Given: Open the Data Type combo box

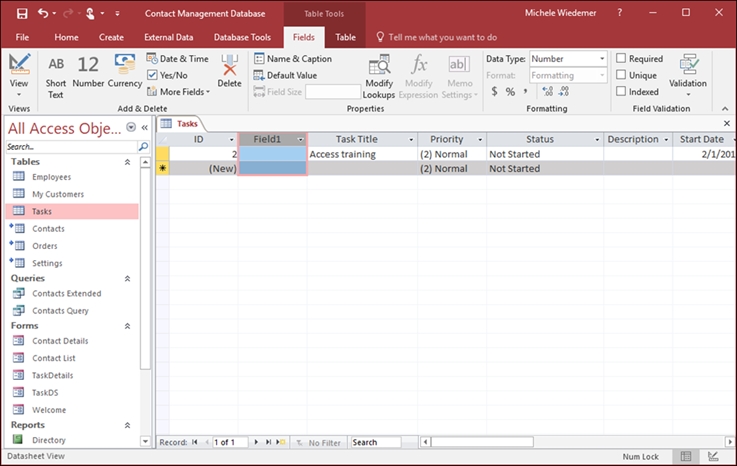Looking at the screenshot, I should click(x=568, y=59).
